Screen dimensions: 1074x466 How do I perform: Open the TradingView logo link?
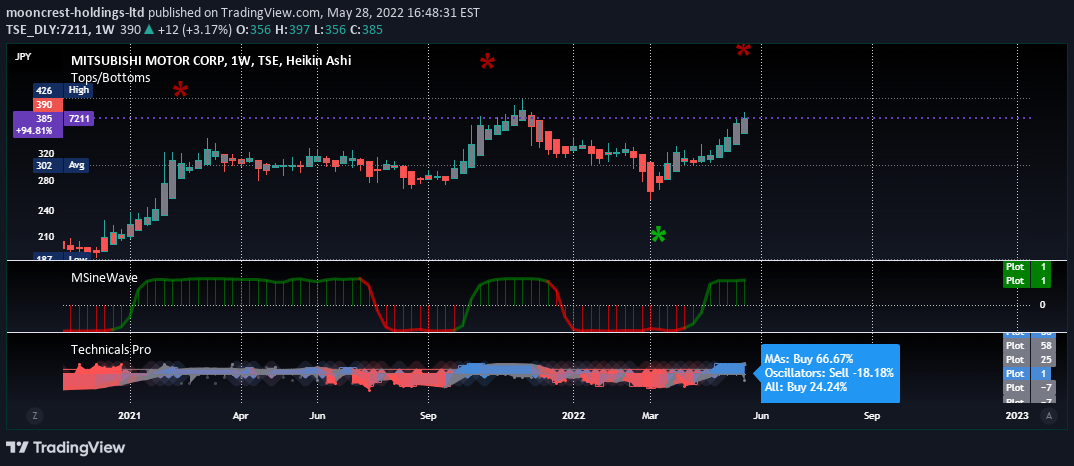point(66,447)
